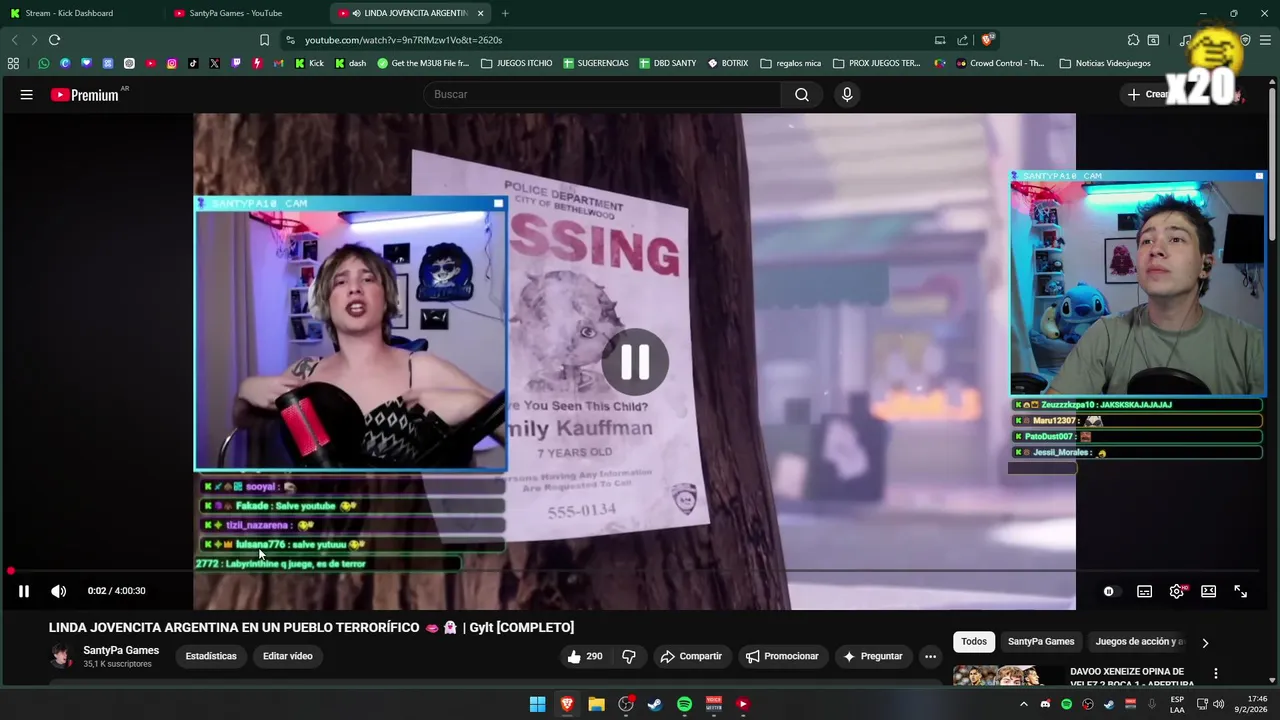1280x720 pixels.
Task: Click the Buscar search field
Action: pyautogui.click(x=603, y=95)
